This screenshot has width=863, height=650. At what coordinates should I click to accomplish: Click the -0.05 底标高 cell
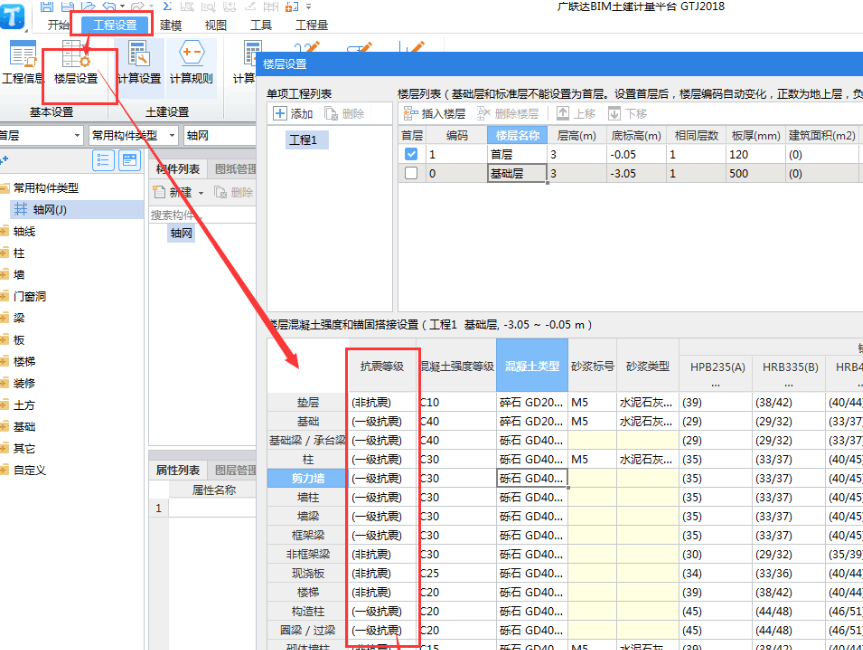pos(636,154)
